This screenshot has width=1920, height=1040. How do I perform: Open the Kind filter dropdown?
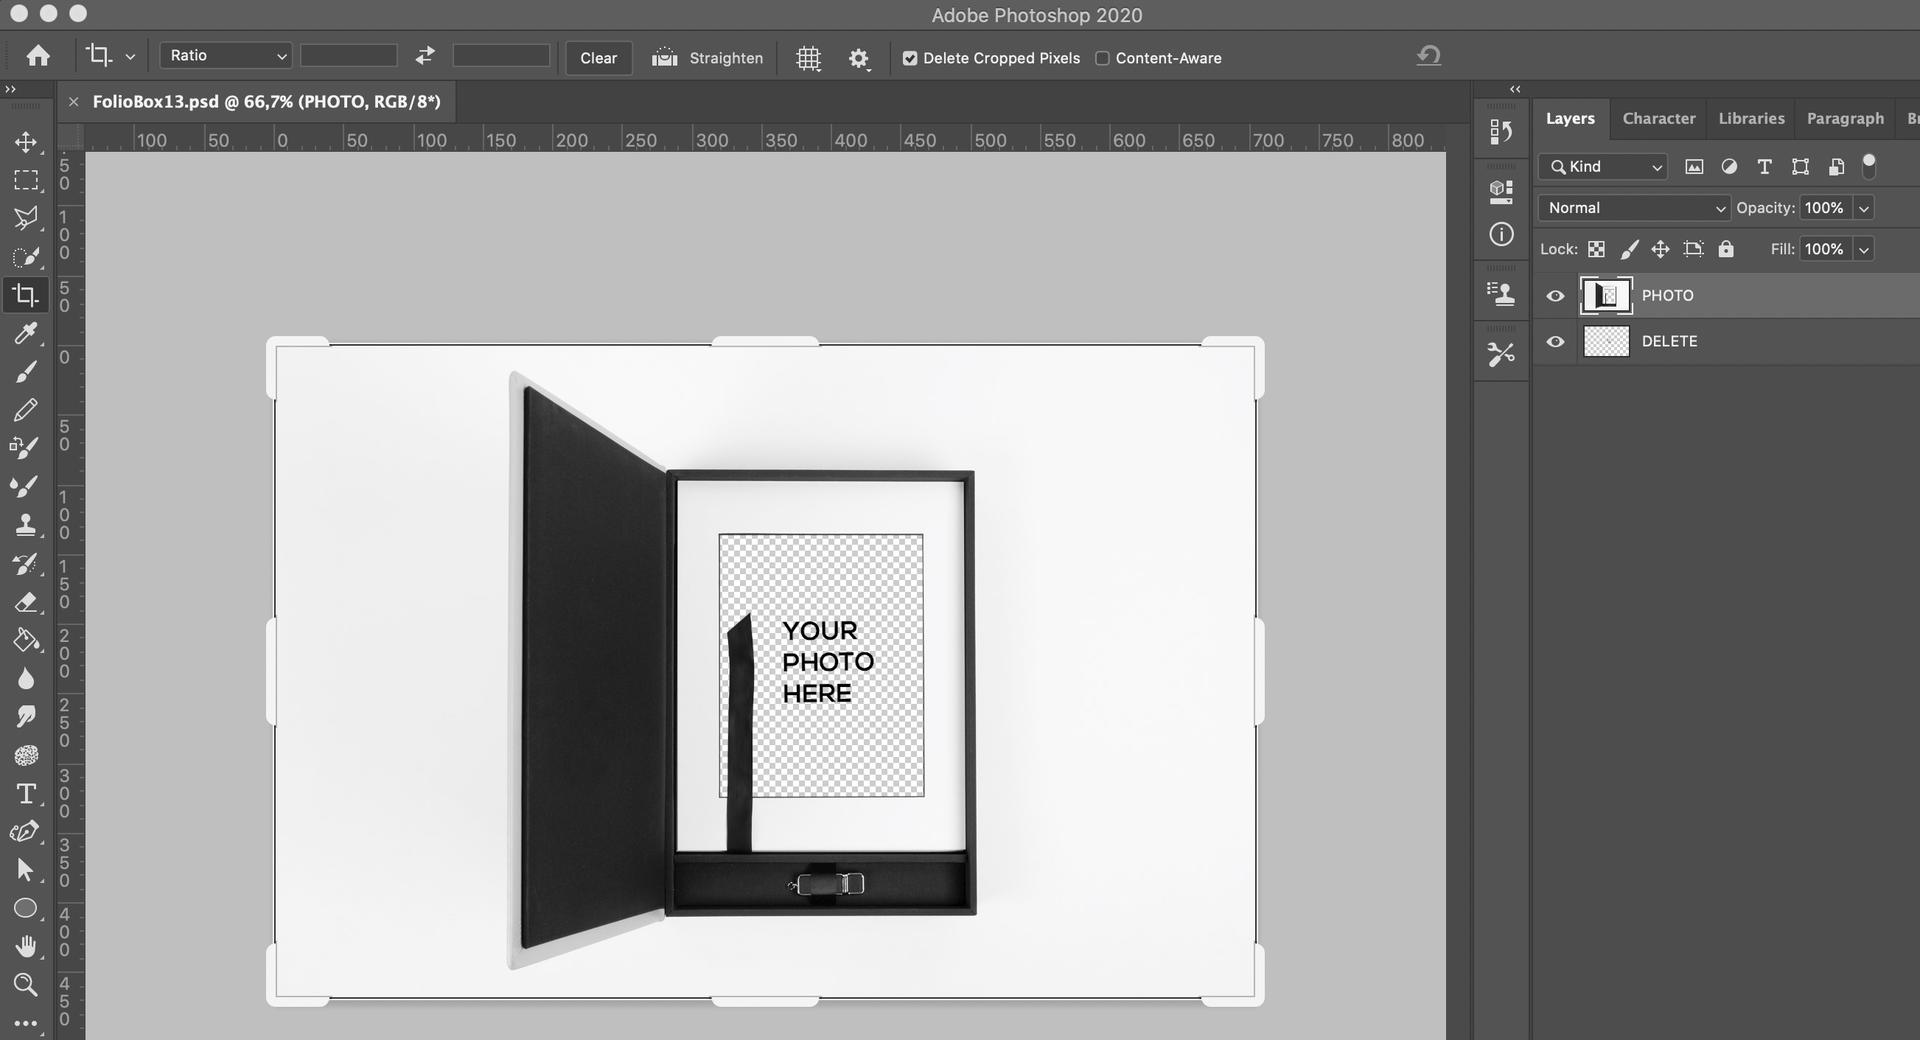[x=1602, y=166]
